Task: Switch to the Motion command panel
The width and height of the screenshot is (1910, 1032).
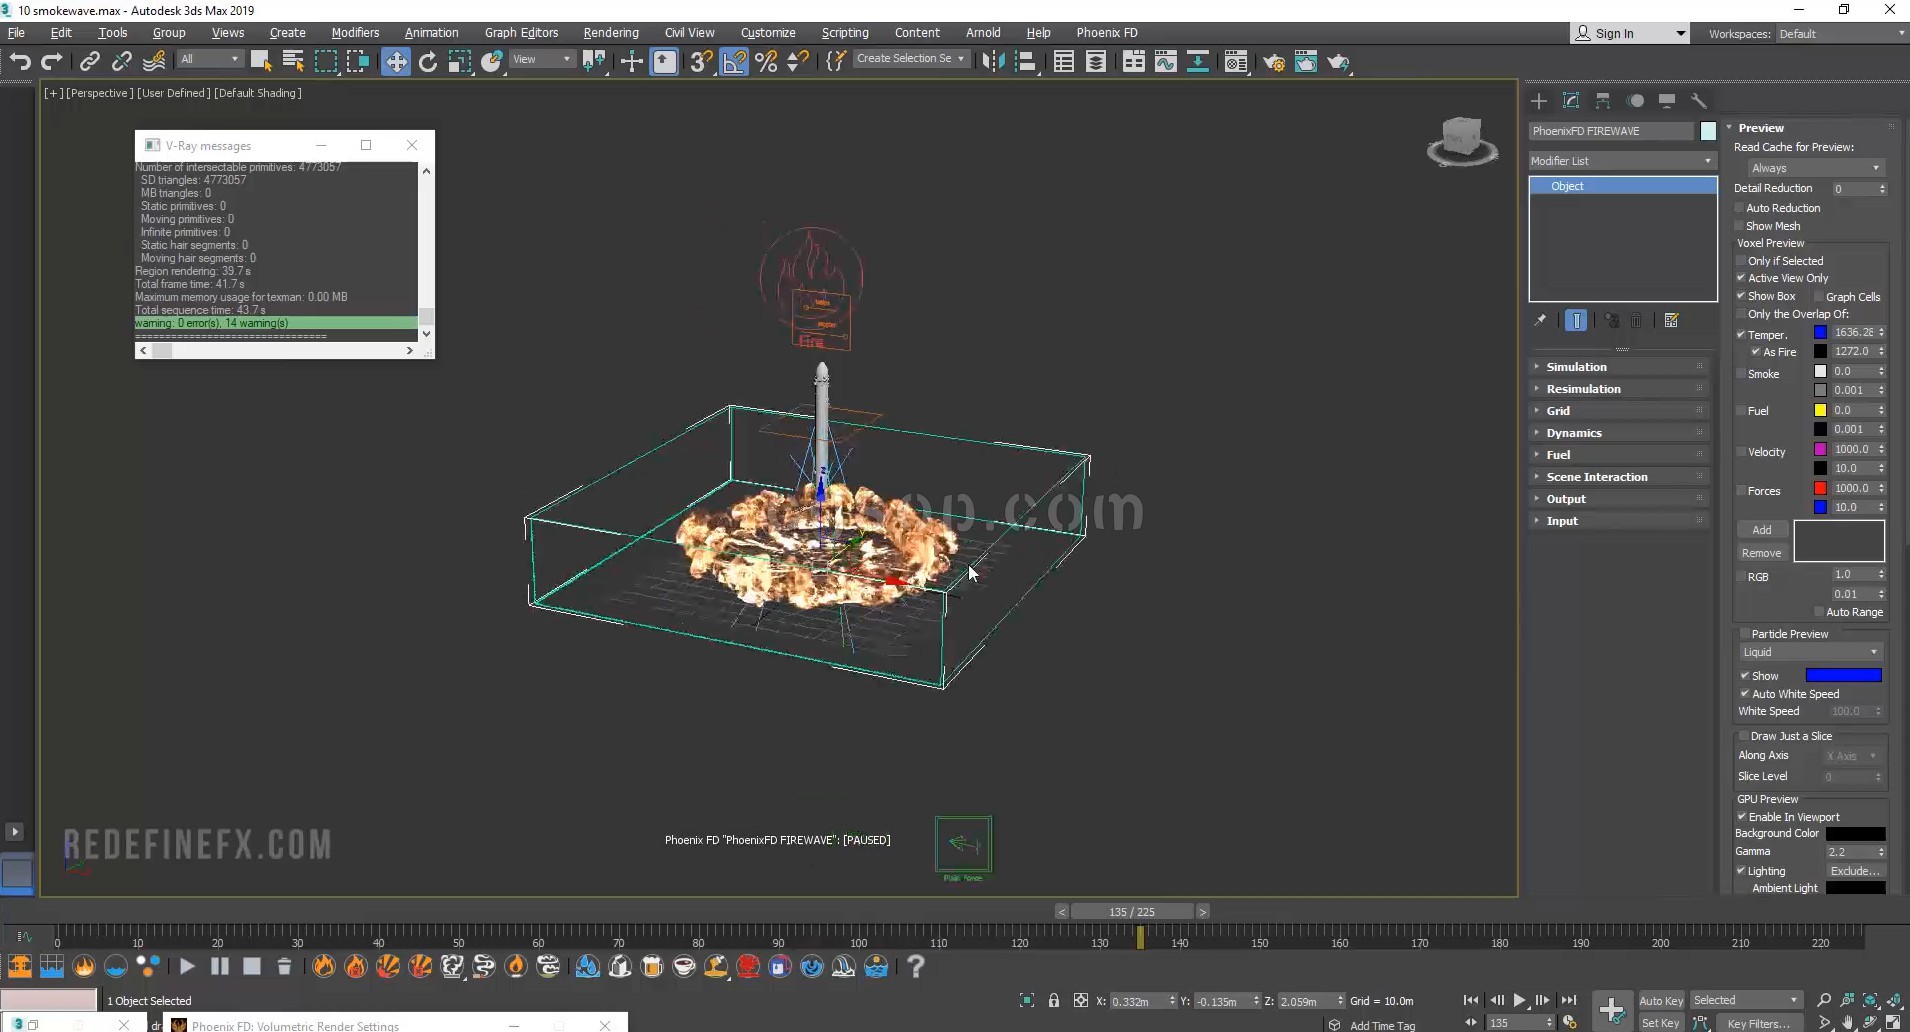Action: pyautogui.click(x=1635, y=101)
